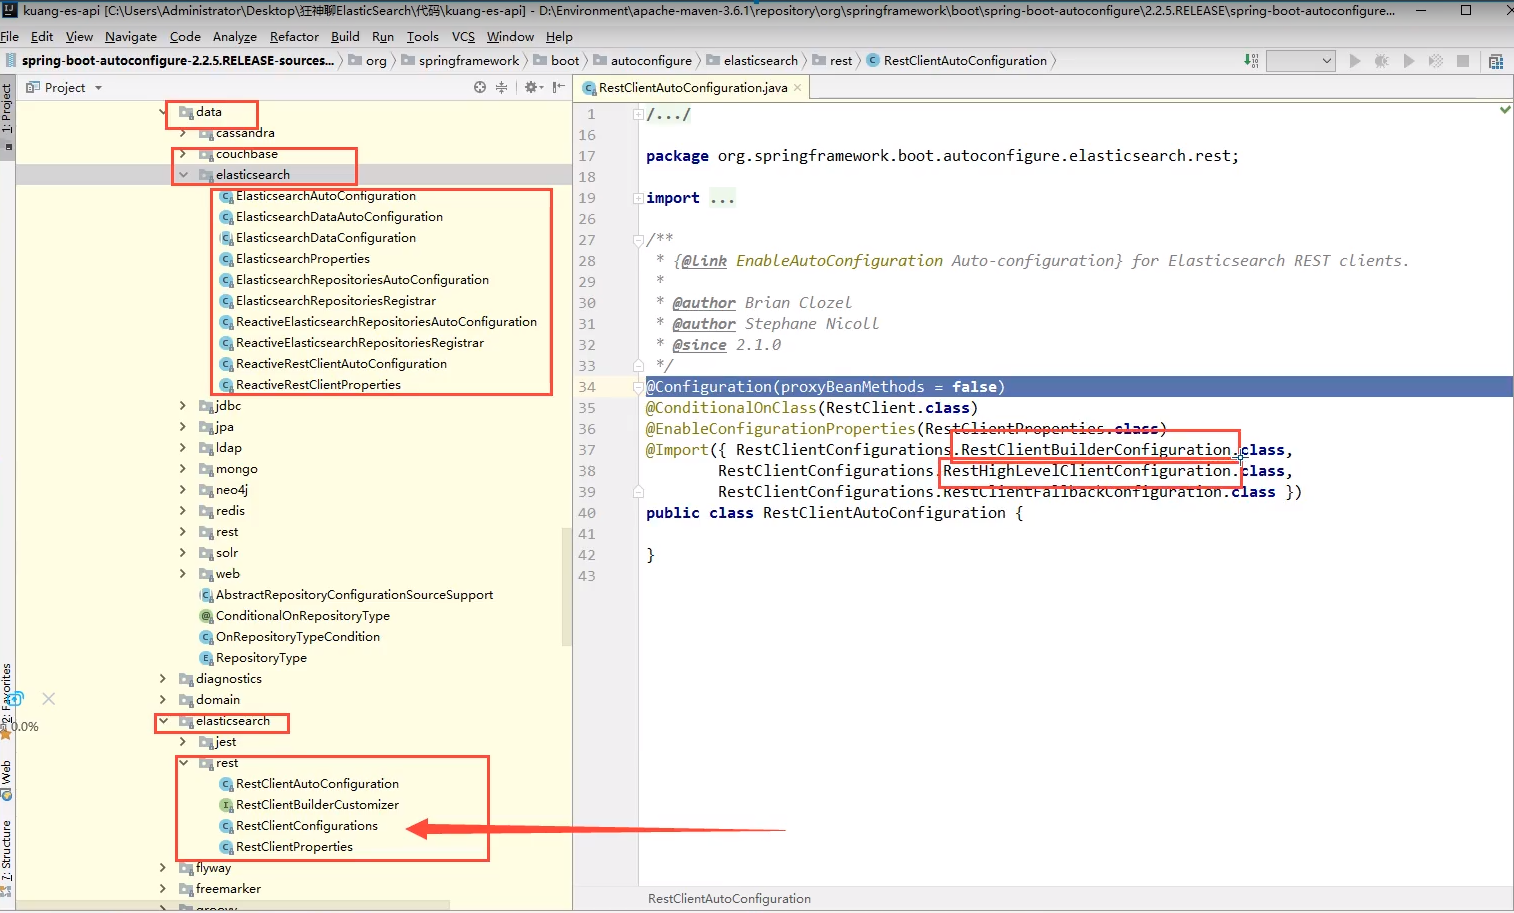Select OnRepositoryTypeCondition class in tree
The image size is (1514, 913).
[x=297, y=637]
